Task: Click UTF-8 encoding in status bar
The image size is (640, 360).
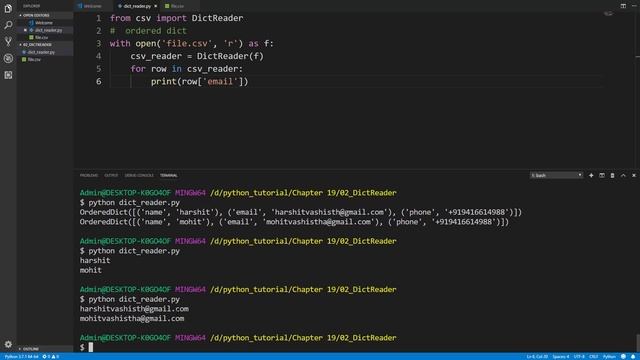Action: pyautogui.click(x=579, y=356)
